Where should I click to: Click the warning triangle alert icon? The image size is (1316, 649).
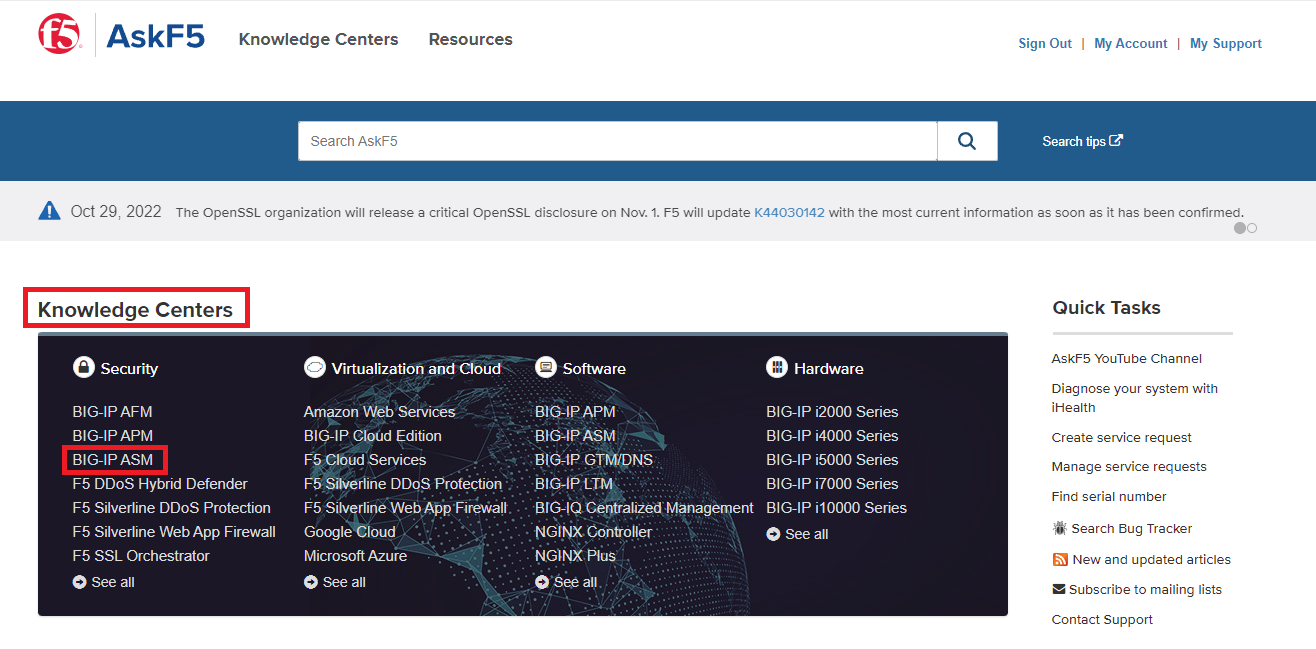[49, 211]
